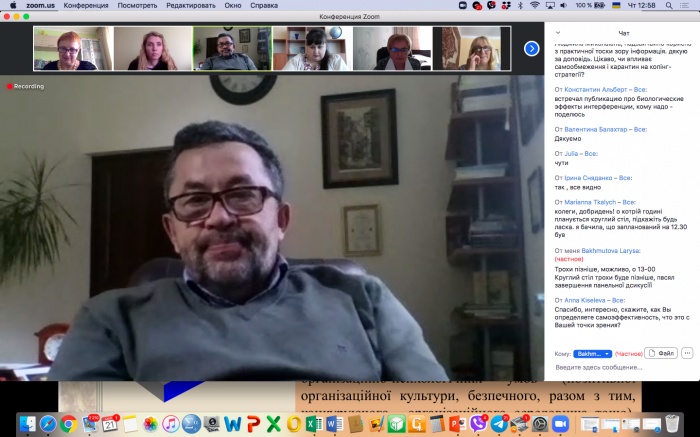Click the clock showing Чт 12:58
This screenshot has width=700, height=437.
(x=642, y=5)
